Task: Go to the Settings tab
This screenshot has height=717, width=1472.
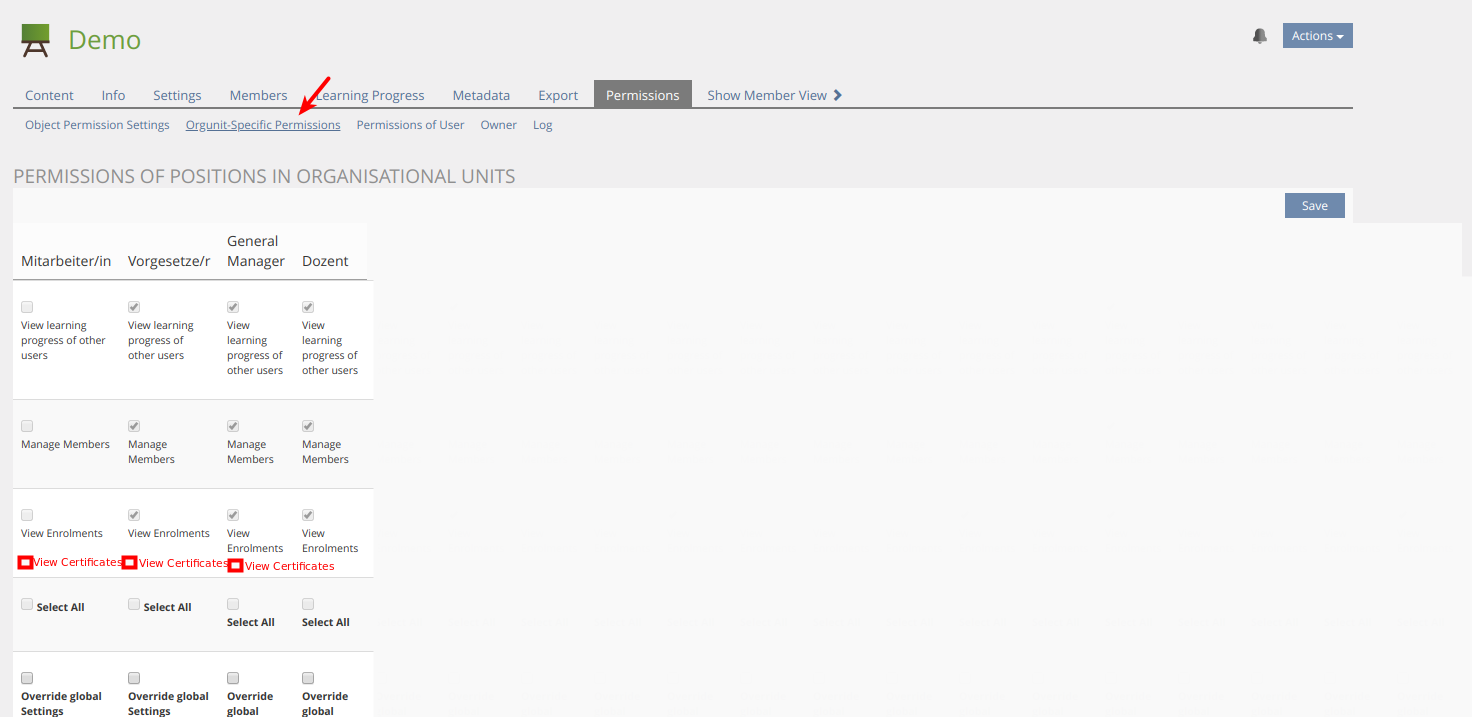Action: tap(177, 95)
